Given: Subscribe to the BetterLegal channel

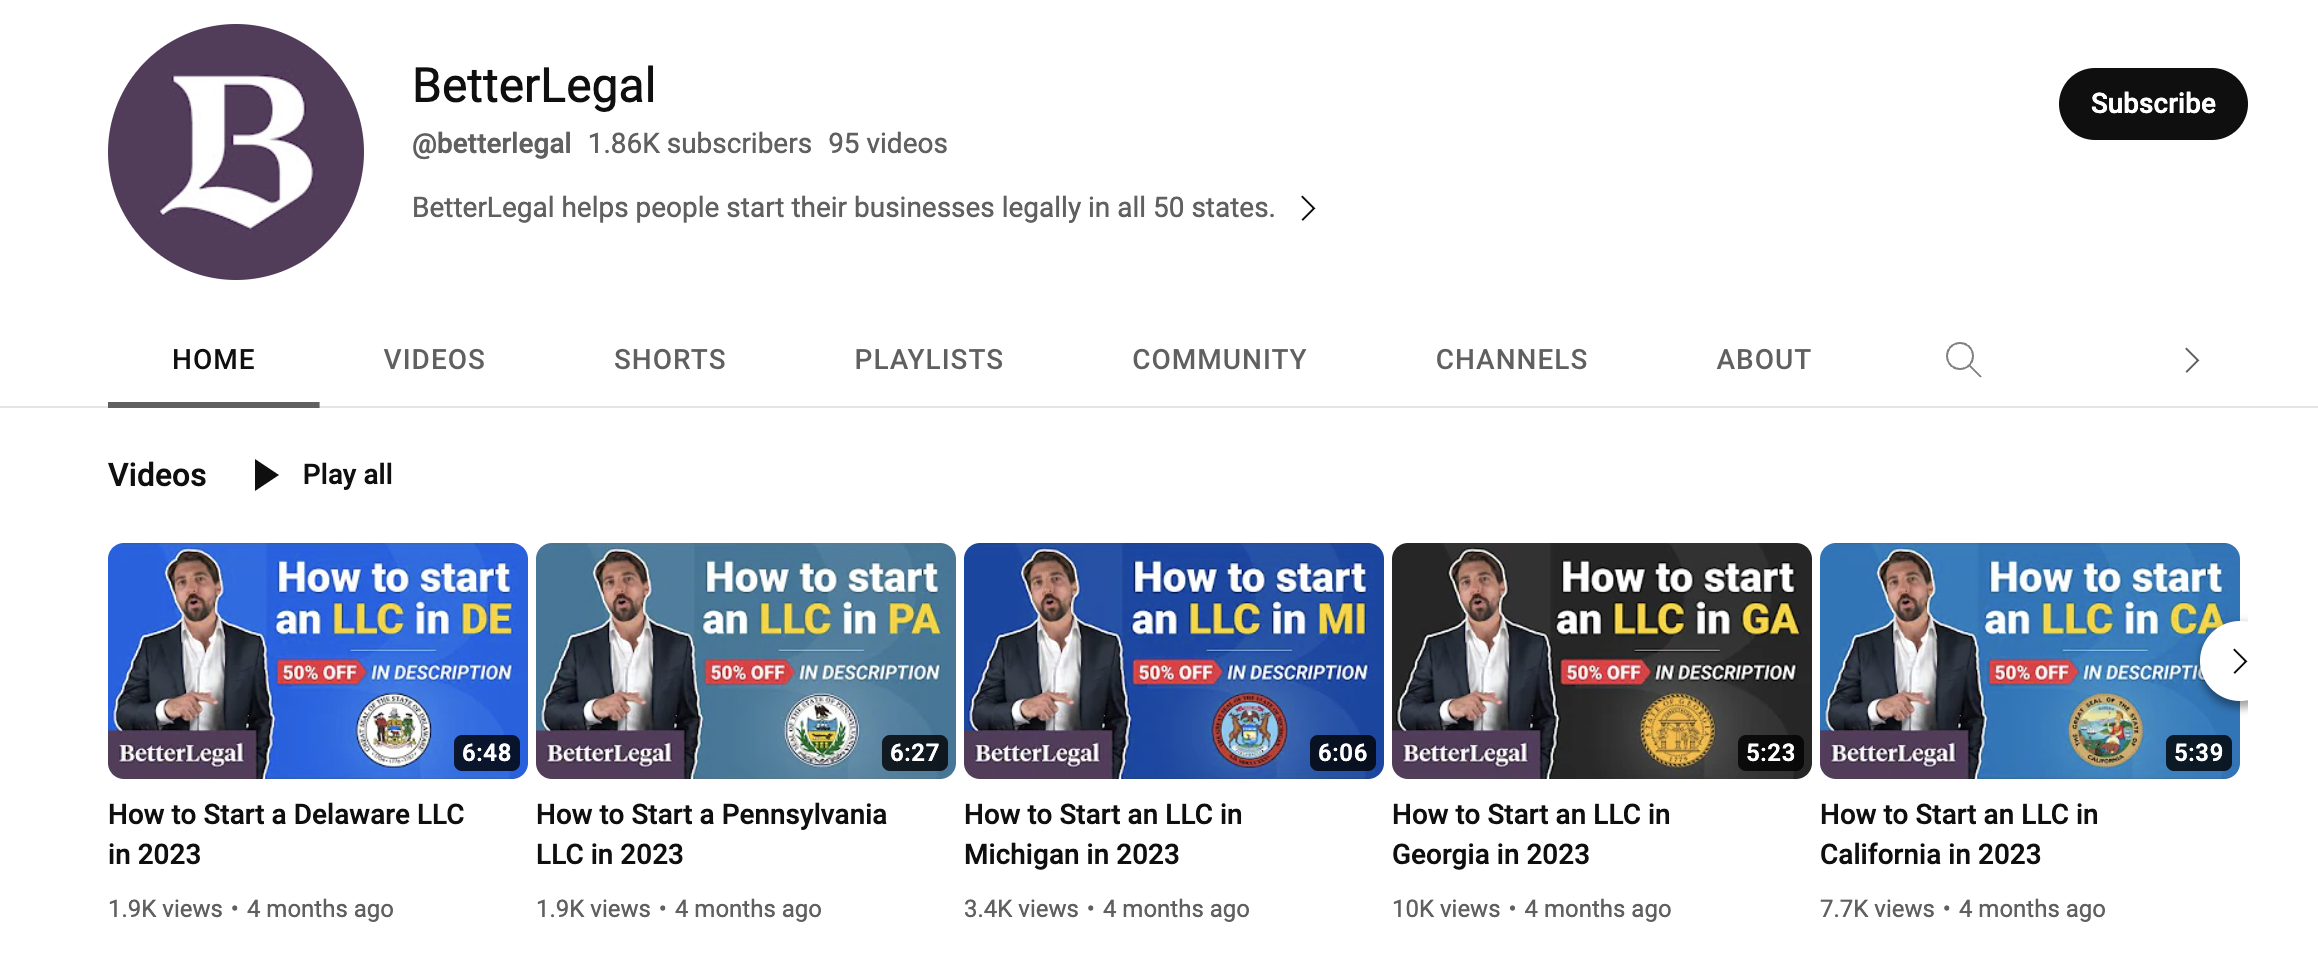Looking at the screenshot, I should pos(2153,104).
